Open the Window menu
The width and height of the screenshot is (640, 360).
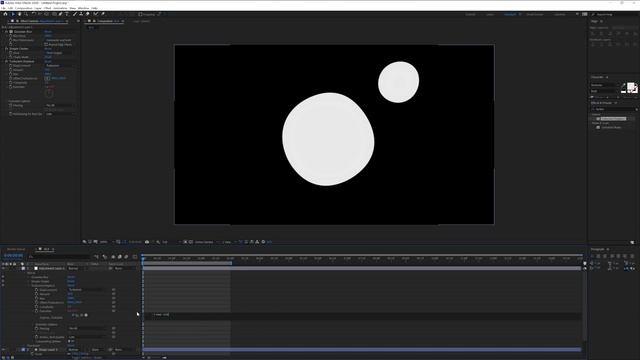click(83, 8)
